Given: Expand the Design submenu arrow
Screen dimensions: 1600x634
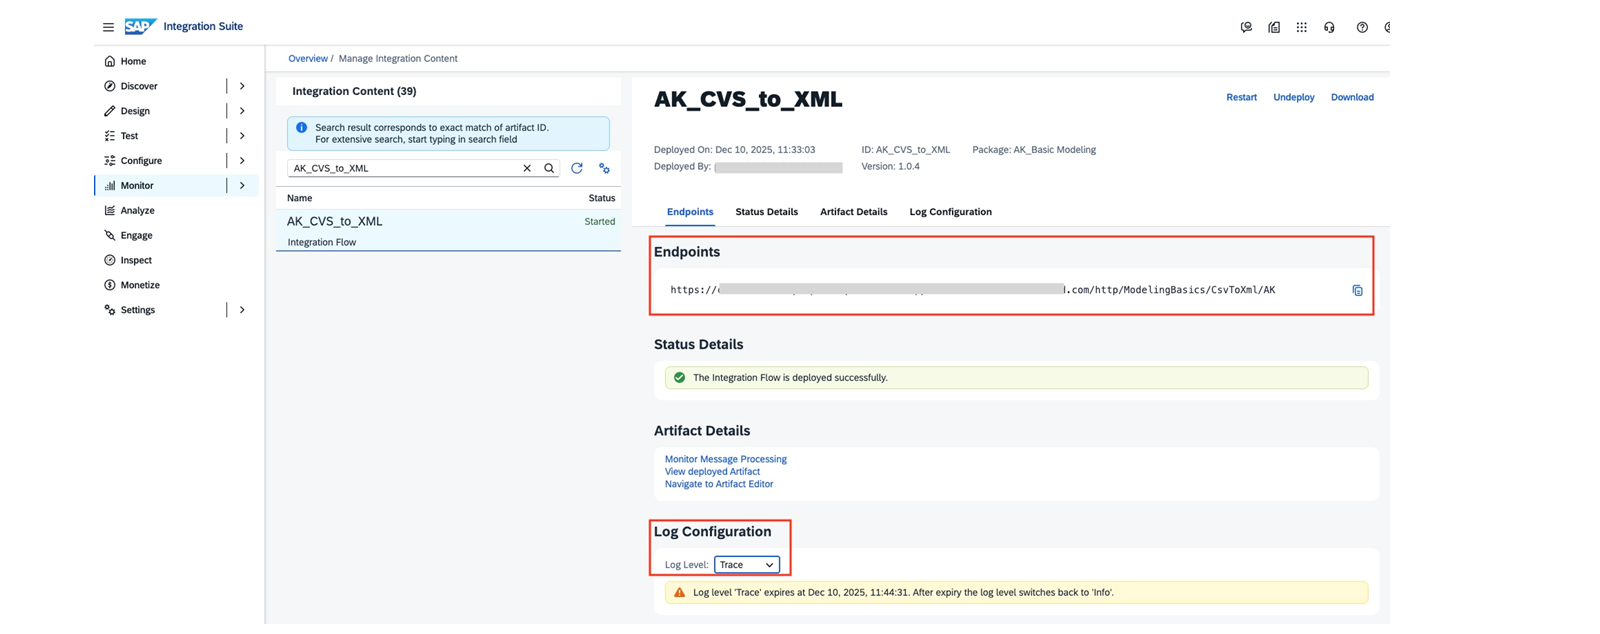Looking at the screenshot, I should (242, 111).
